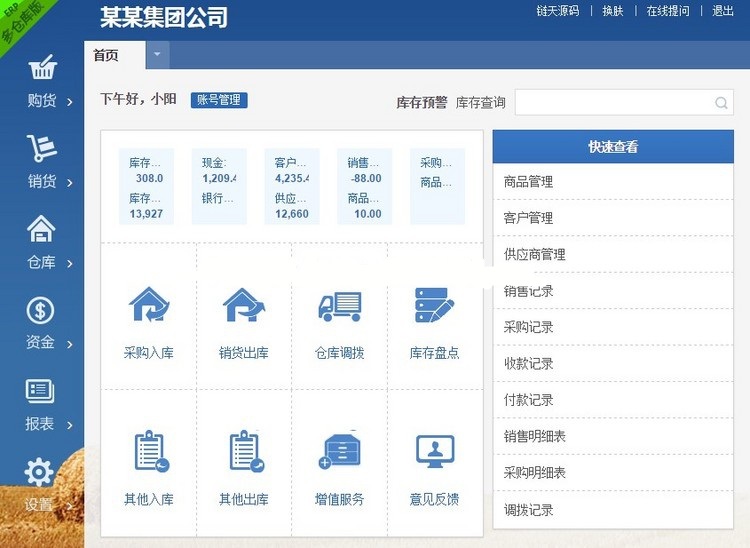
Task: Expand the 购货 submenu arrow
Action: coord(70,102)
